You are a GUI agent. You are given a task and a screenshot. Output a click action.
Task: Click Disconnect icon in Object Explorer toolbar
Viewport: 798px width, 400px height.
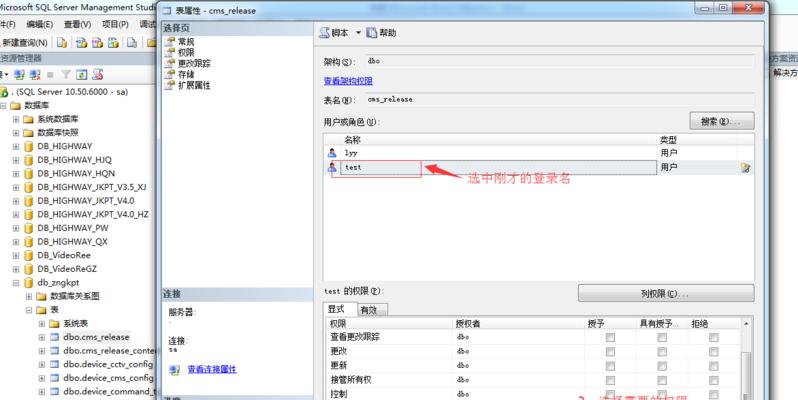[35, 75]
